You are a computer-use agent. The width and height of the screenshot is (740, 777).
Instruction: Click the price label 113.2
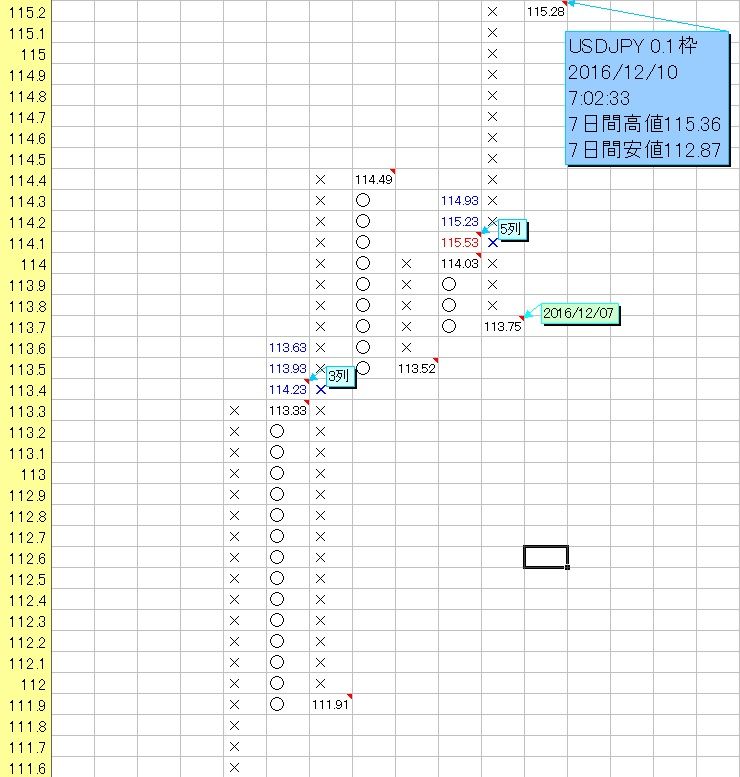(27, 432)
